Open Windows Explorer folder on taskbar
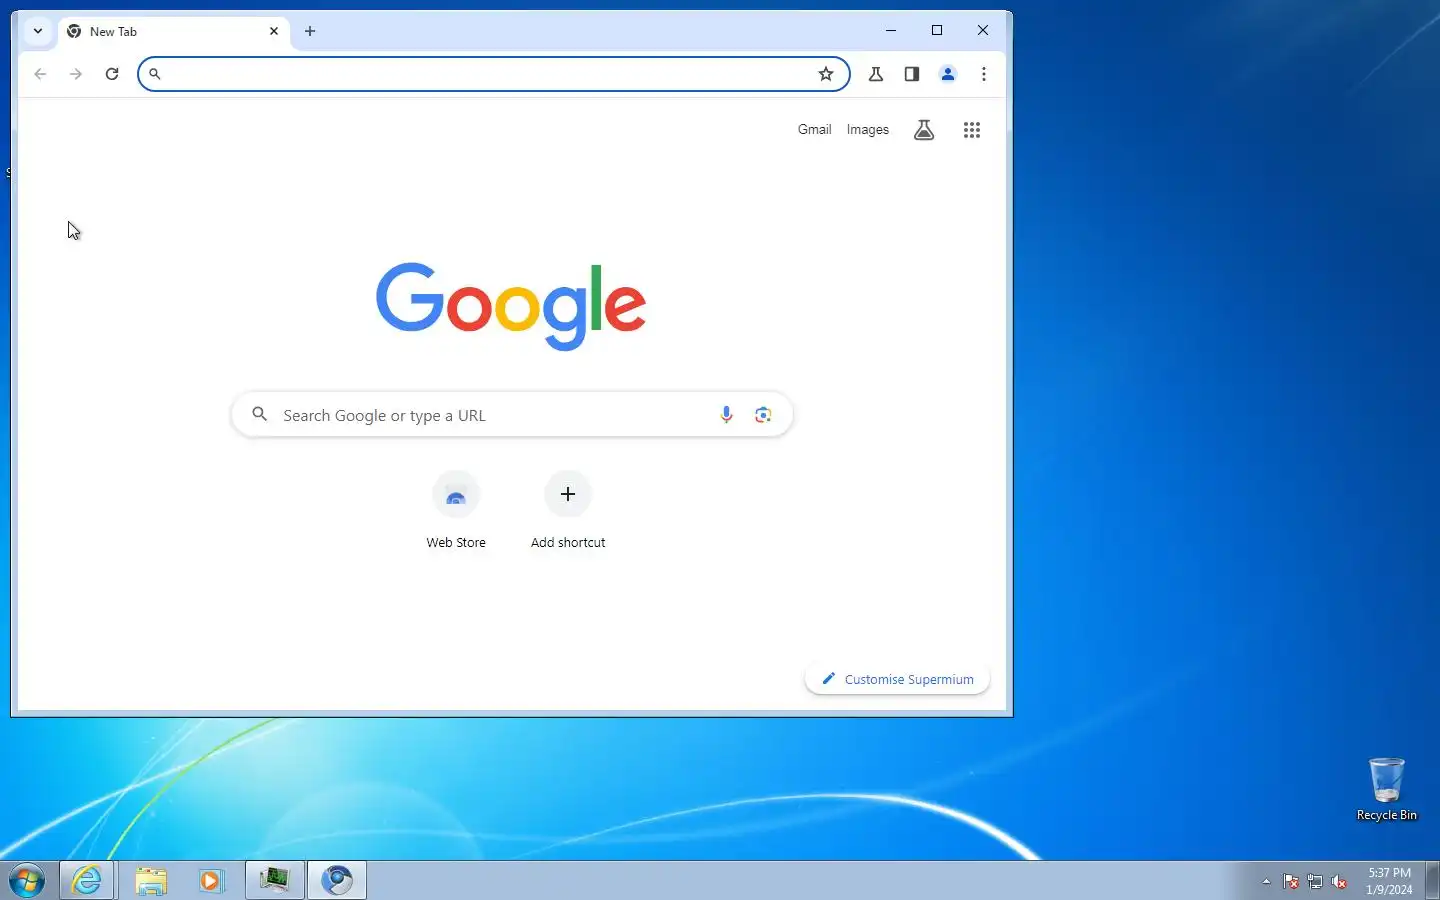Screen dimensions: 1440x900 (151, 880)
